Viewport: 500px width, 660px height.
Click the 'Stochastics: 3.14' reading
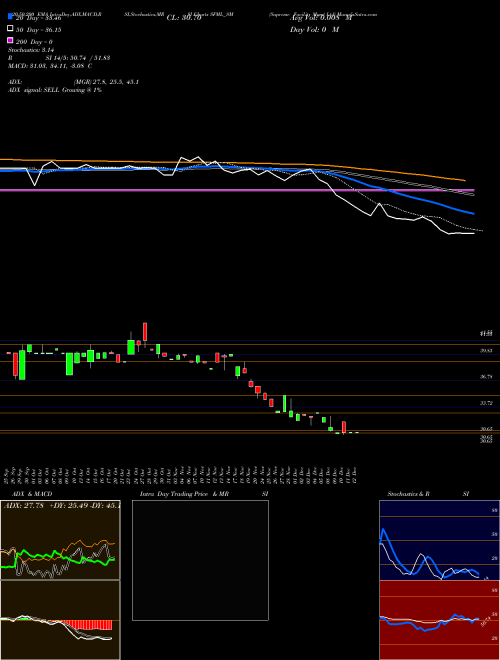click(29, 50)
